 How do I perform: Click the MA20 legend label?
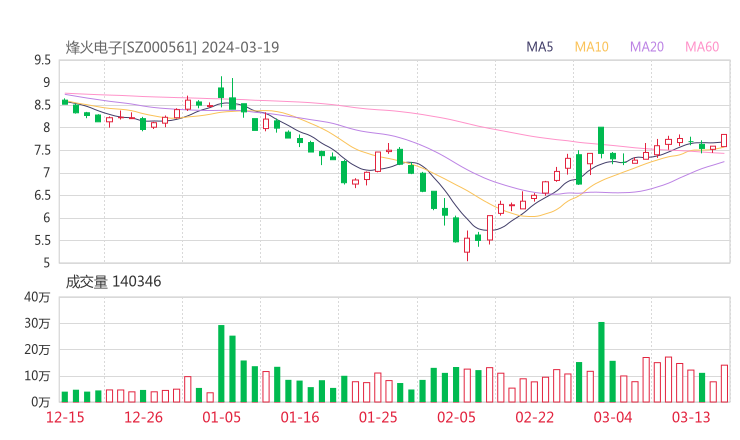click(647, 47)
